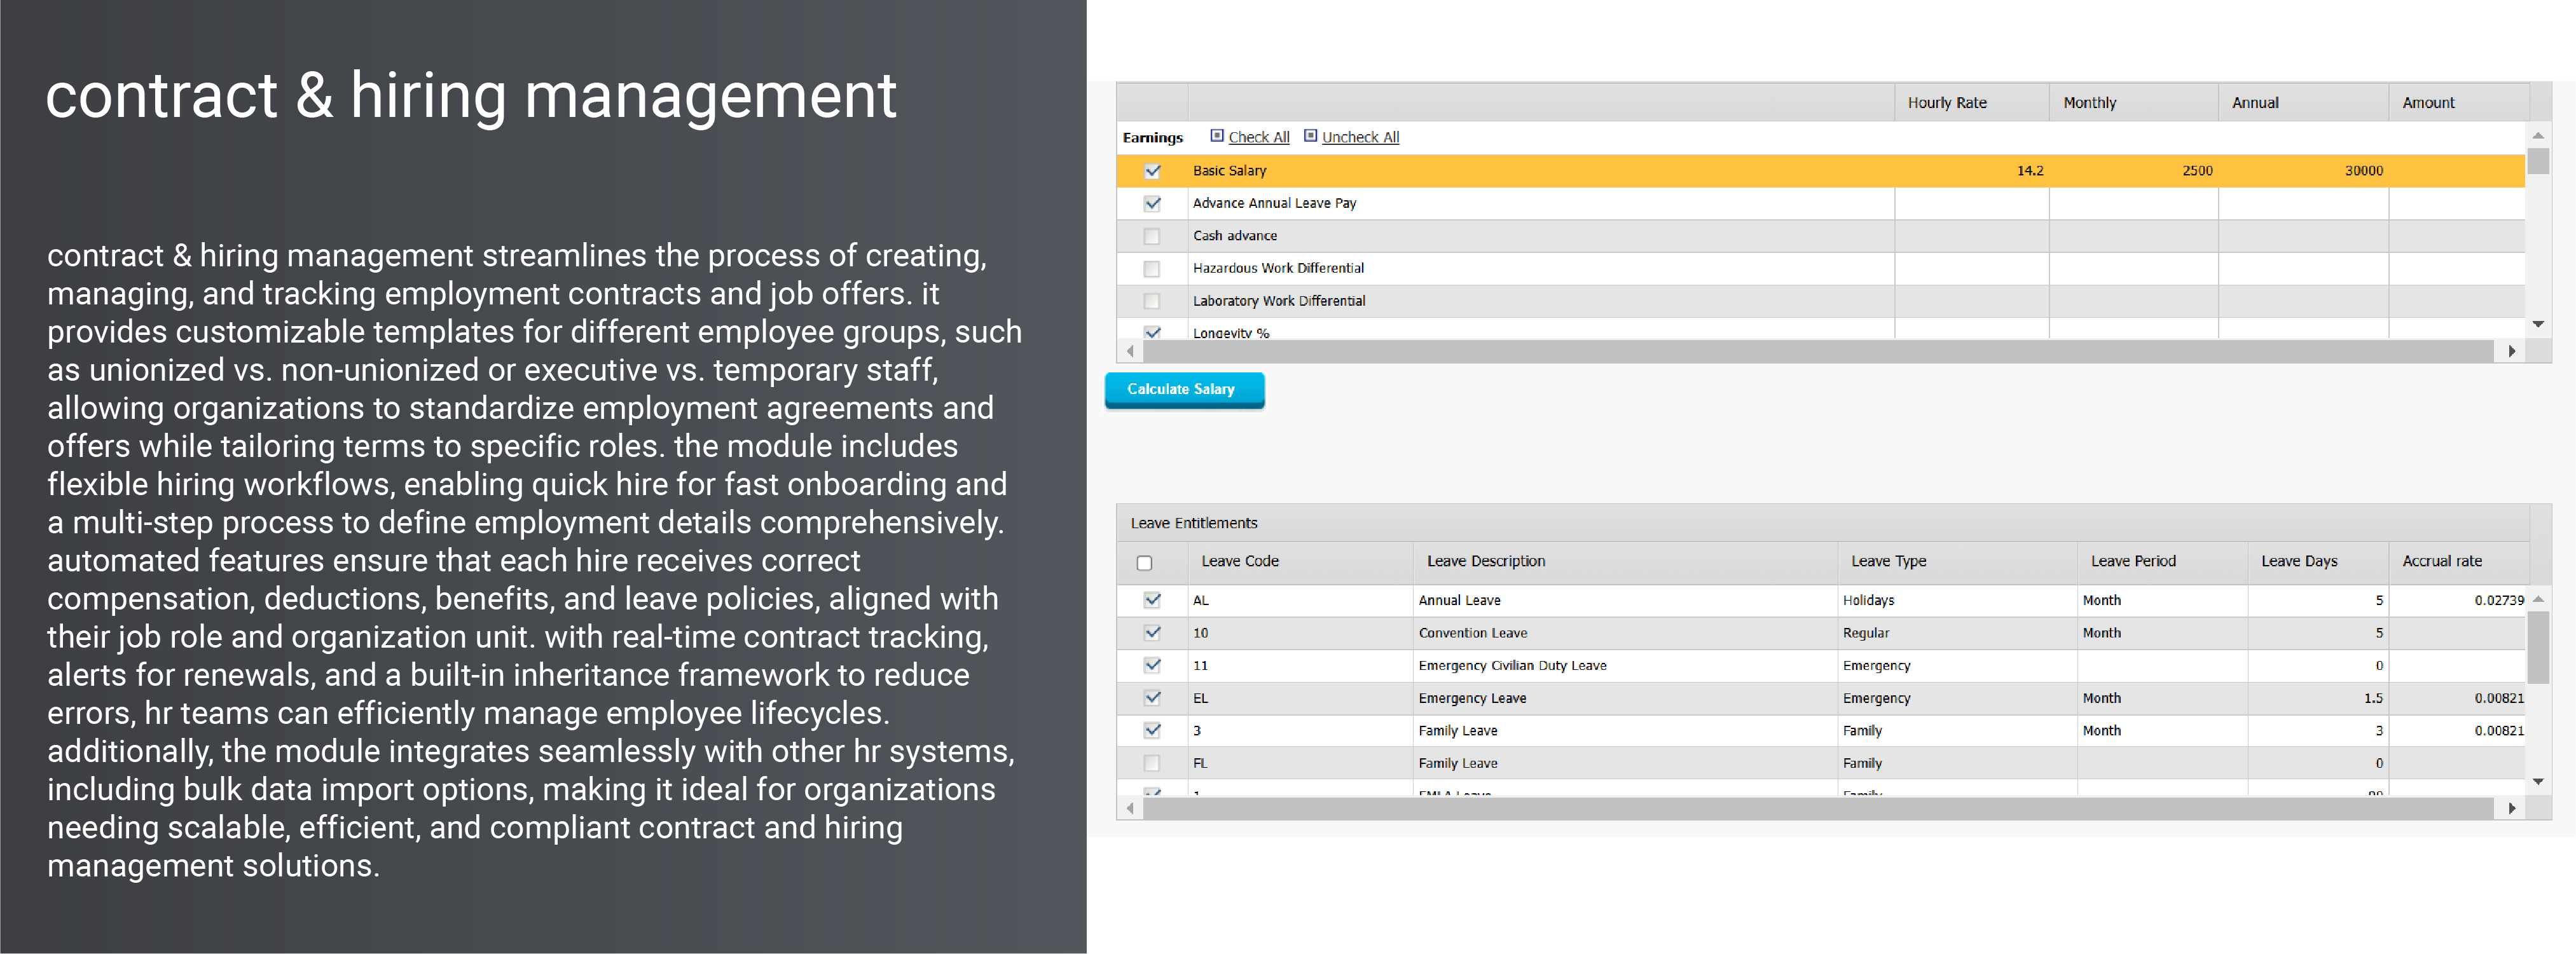Click the leave grid scroll left arrow

pyautogui.click(x=1130, y=808)
